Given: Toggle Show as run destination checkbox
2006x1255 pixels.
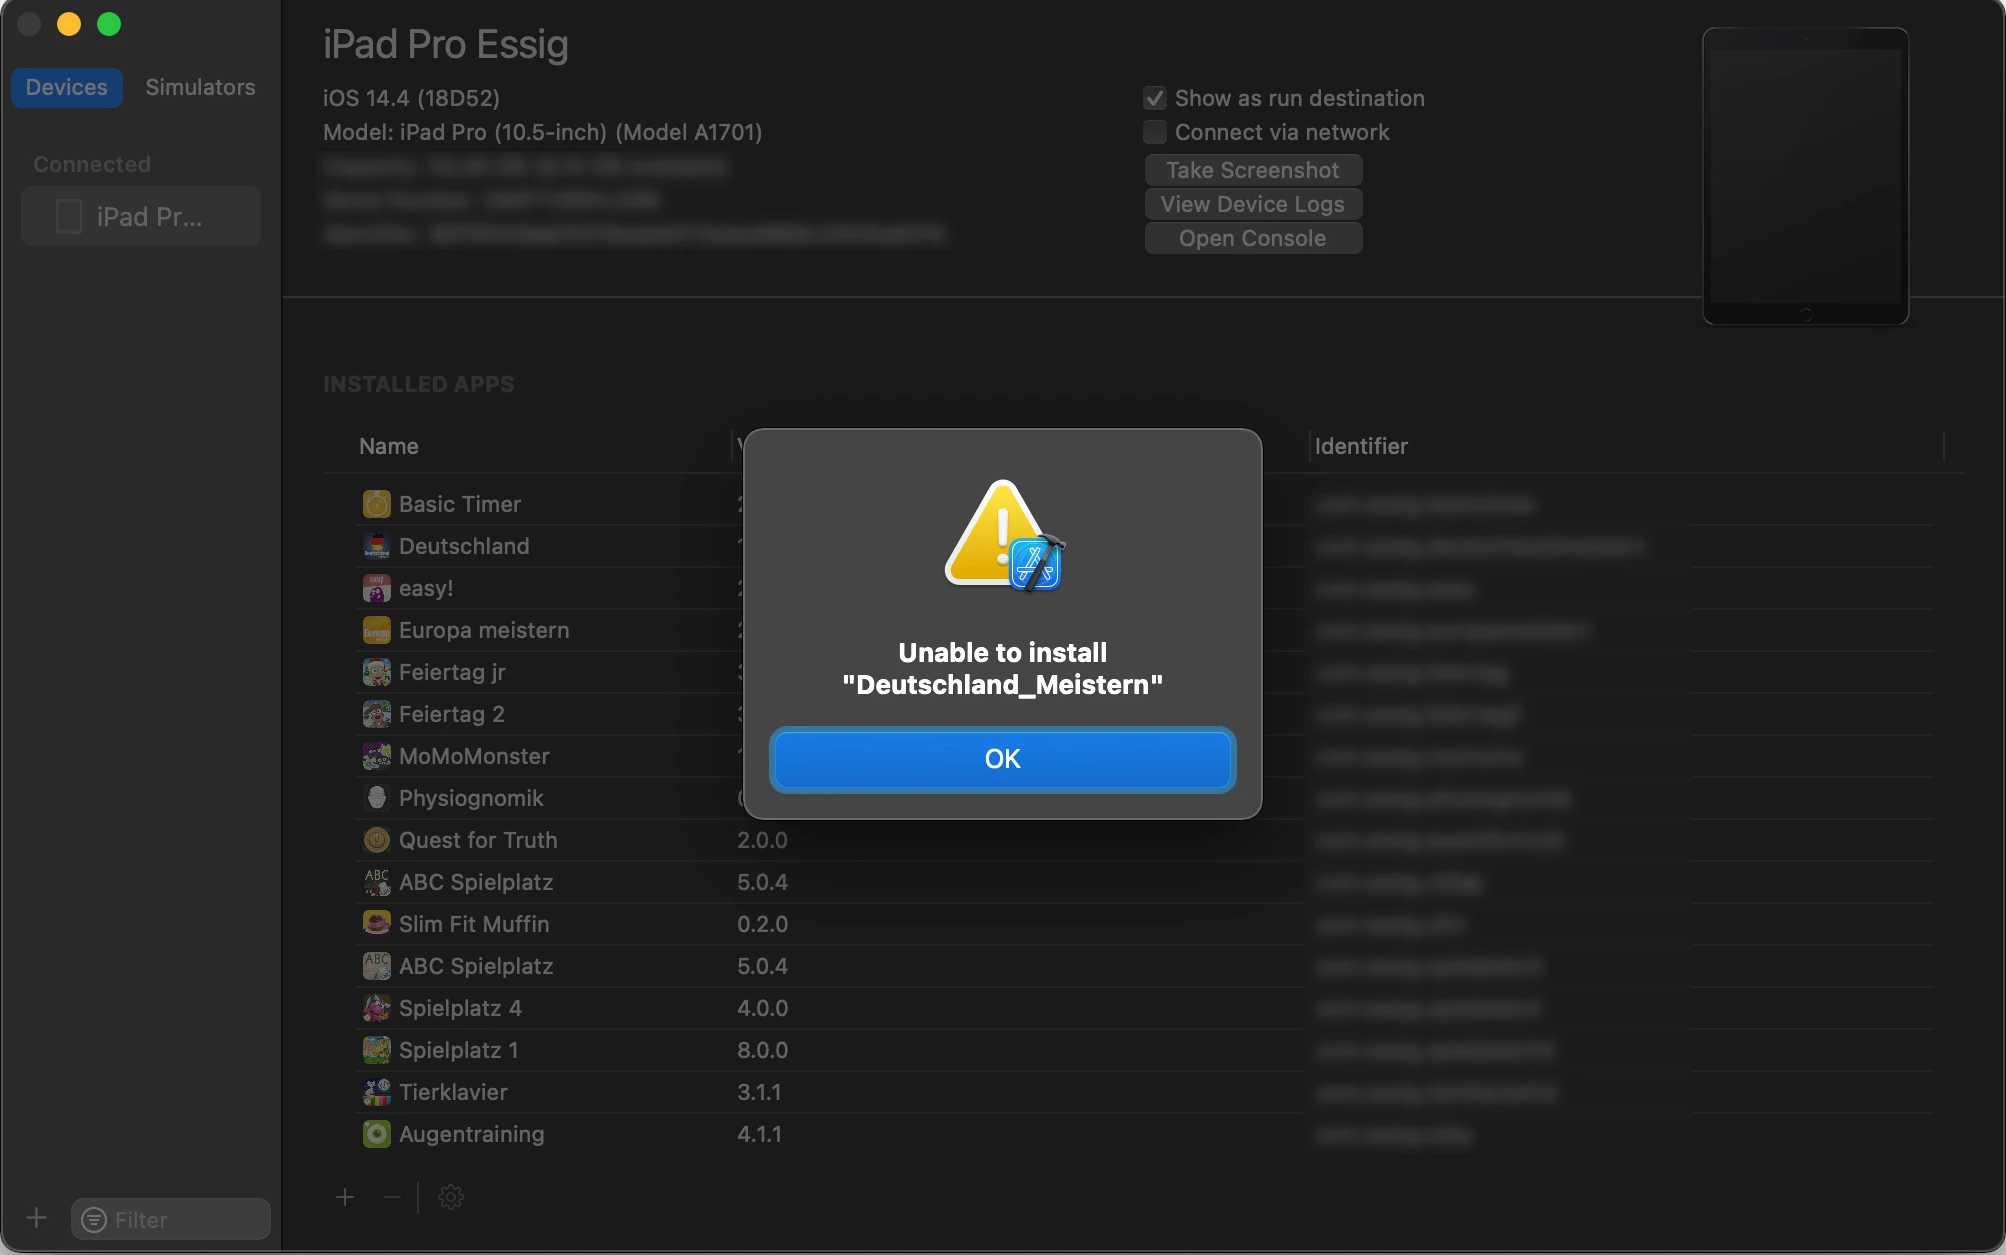Looking at the screenshot, I should tap(1155, 98).
